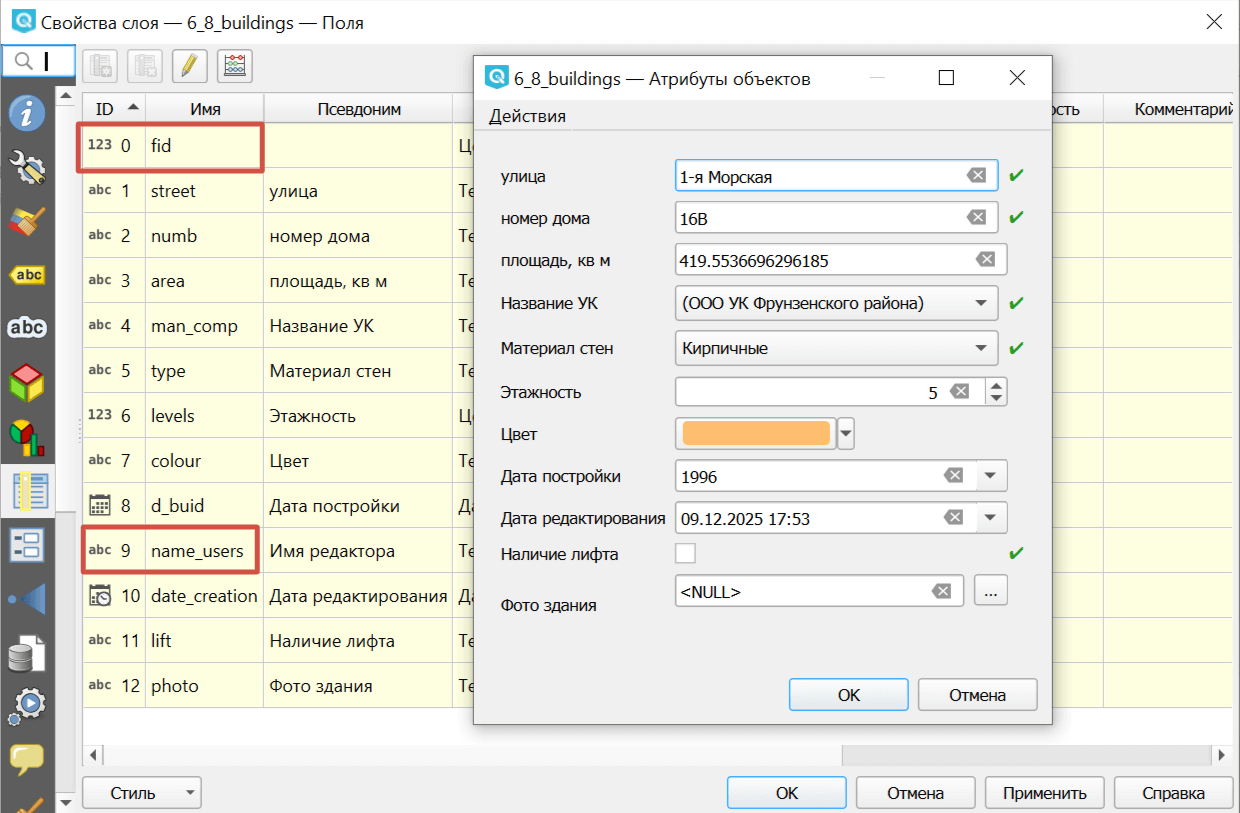Click the Отмена button in the attributes dialog
This screenshot has height=813, width=1240.
tap(977, 695)
